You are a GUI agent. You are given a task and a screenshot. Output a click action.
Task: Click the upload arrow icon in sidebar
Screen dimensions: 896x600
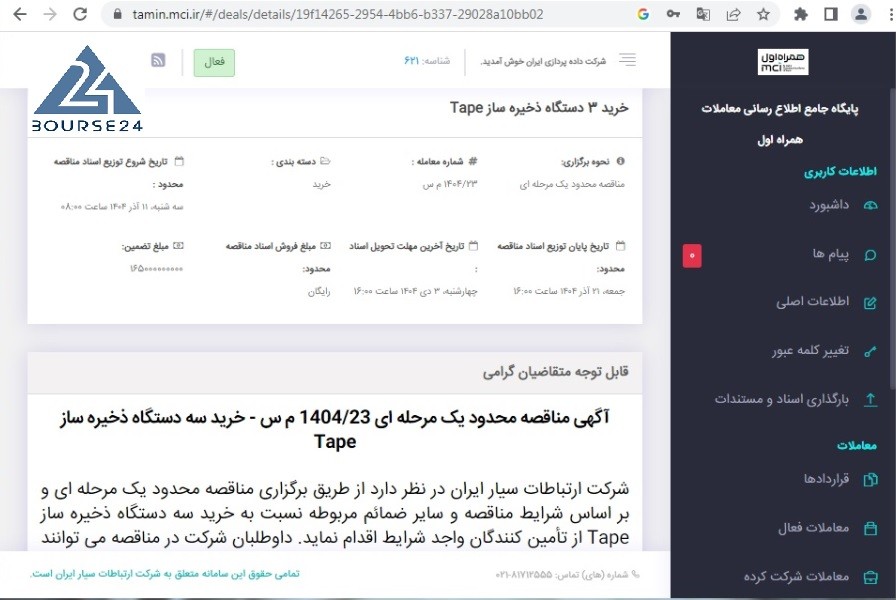[870, 400]
